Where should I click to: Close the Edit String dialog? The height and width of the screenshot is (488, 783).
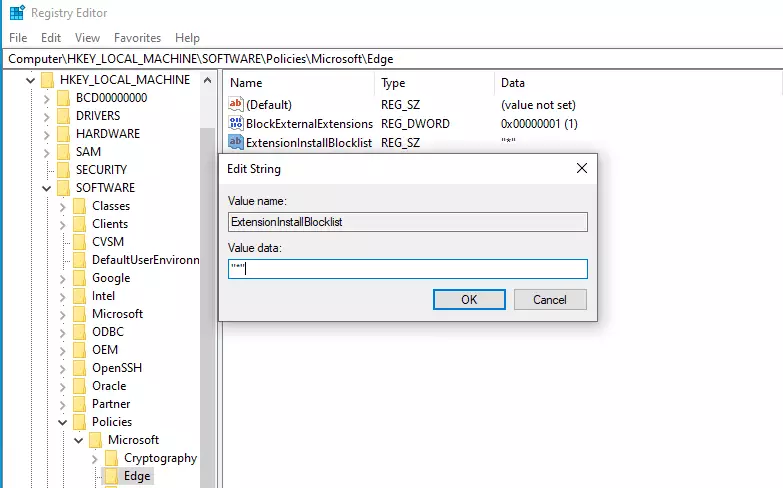pos(582,168)
